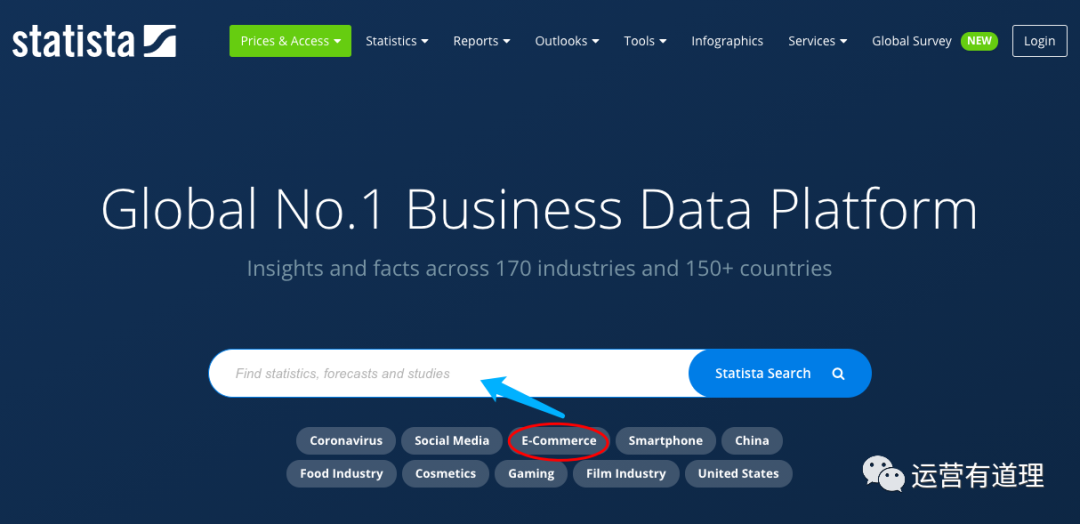Click the magnifier icon in Statista Search
The height and width of the screenshot is (524, 1080).
(x=838, y=374)
